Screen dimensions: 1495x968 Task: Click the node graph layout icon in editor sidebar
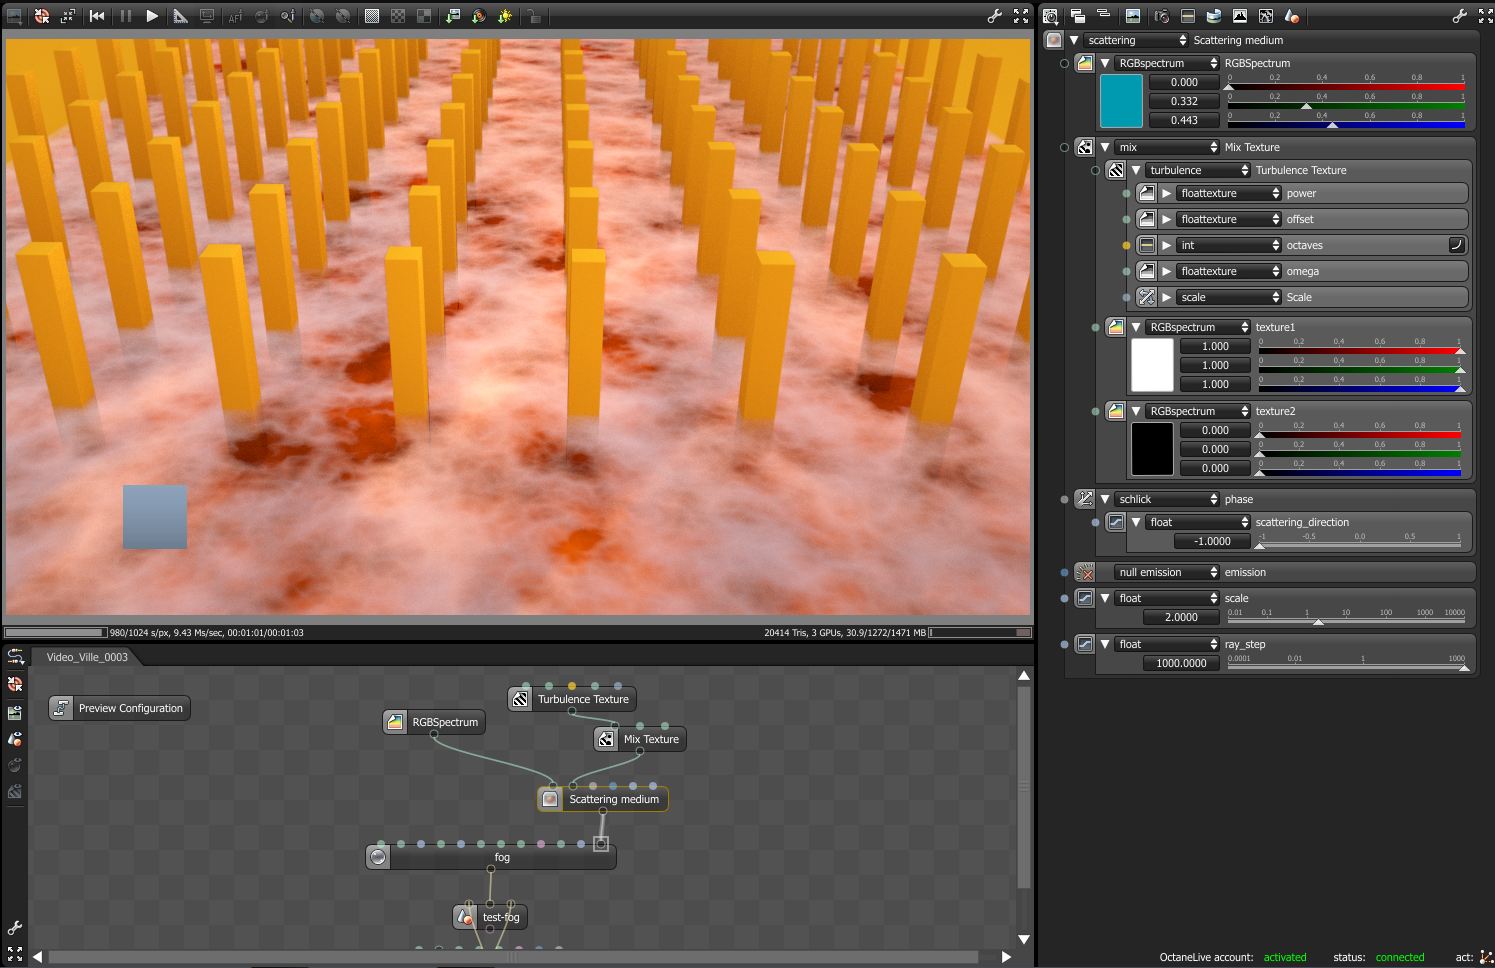click(x=15, y=657)
